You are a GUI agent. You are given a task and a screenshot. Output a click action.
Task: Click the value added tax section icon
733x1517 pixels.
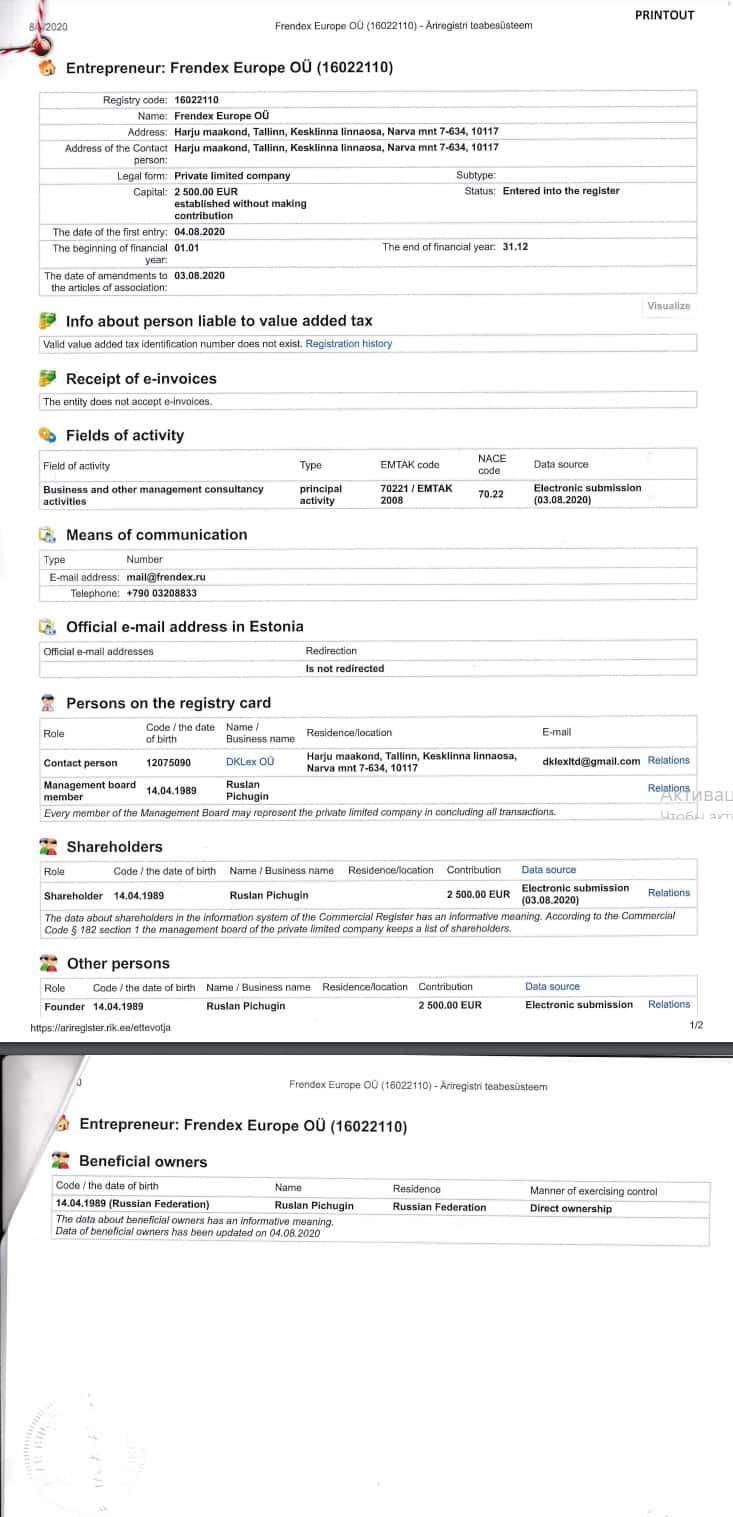pyautogui.click(x=47, y=321)
